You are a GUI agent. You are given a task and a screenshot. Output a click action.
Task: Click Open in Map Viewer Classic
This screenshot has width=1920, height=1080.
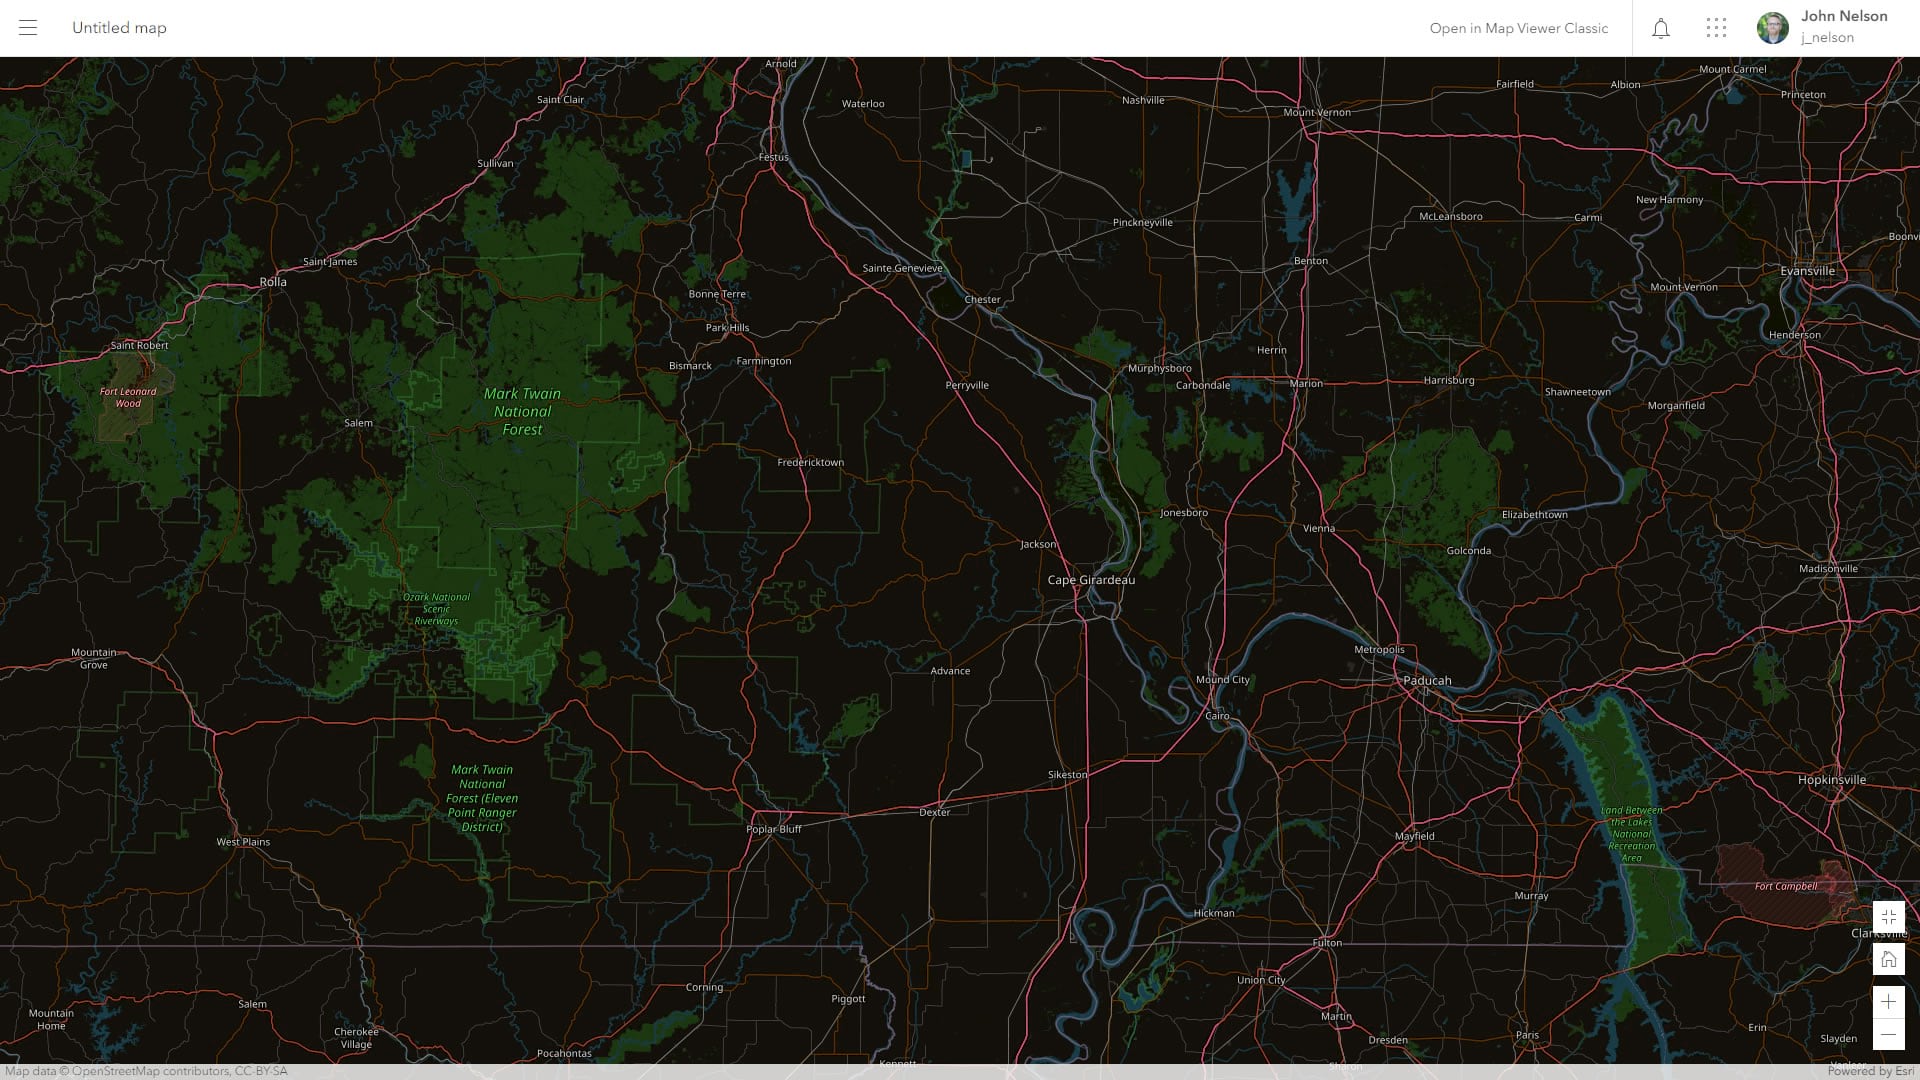point(1518,28)
